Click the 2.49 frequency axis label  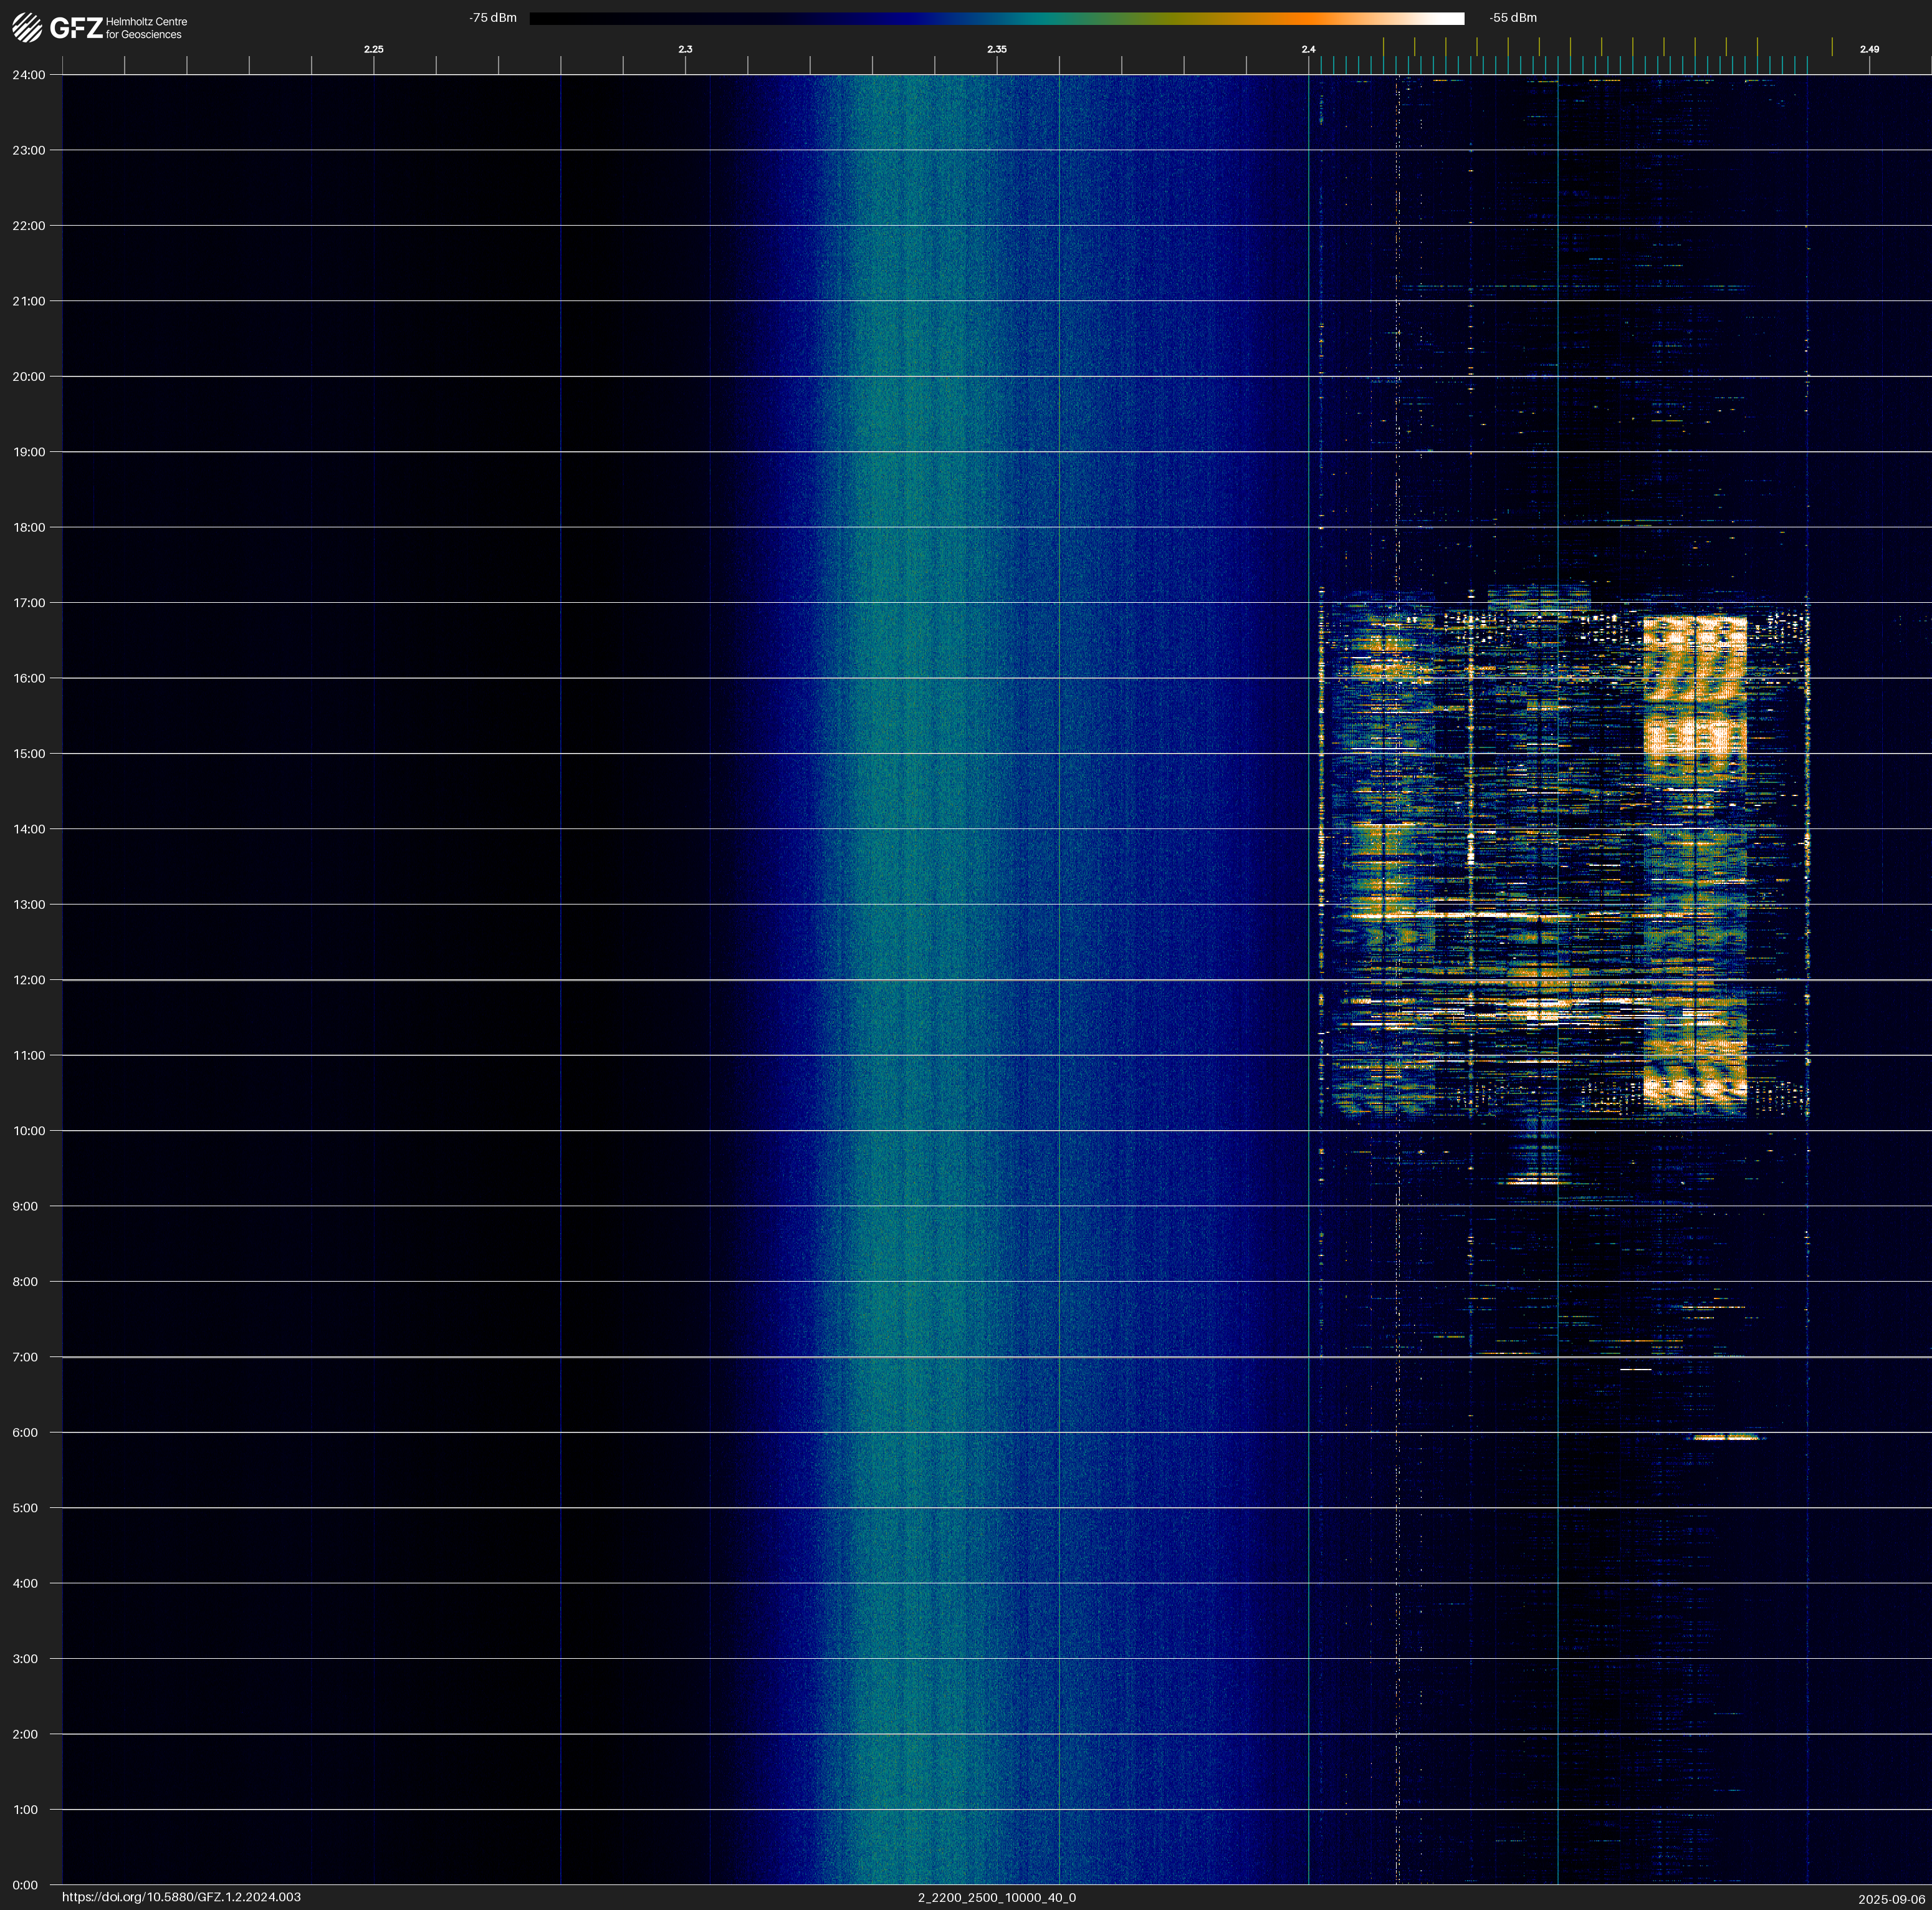click(1869, 49)
